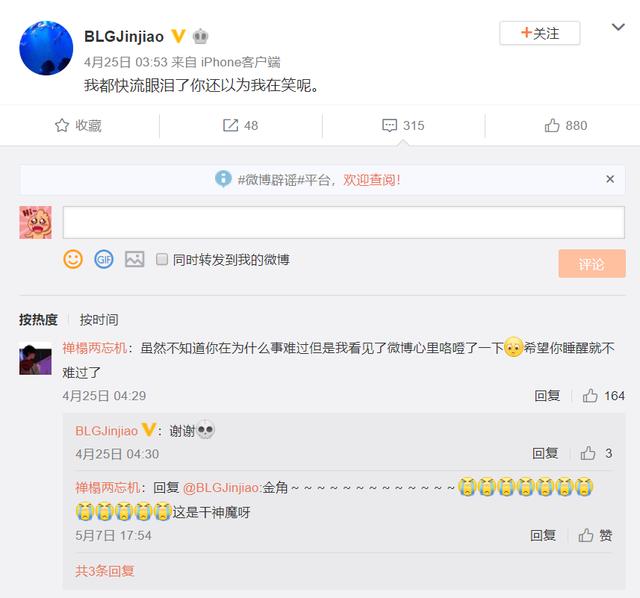The width and height of the screenshot is (640, 598).
Task: Open the emoji smiley picker
Action: click(73, 259)
